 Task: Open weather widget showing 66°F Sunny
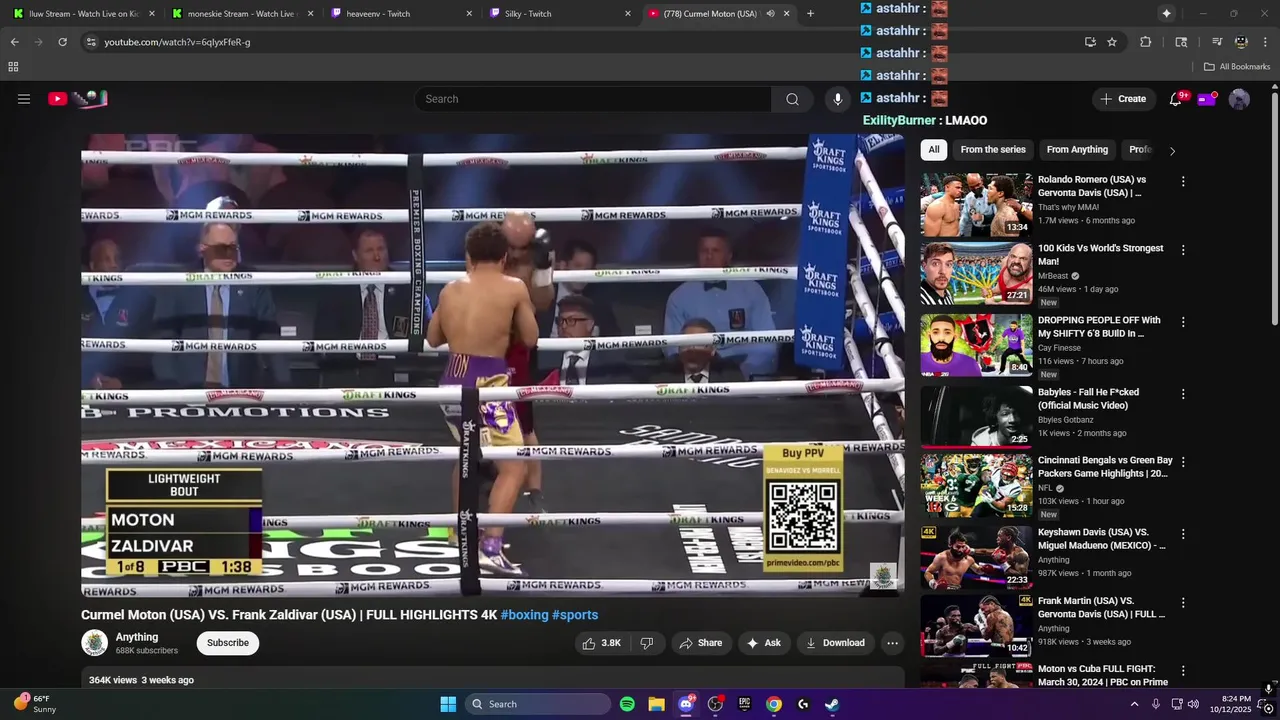coord(36,704)
